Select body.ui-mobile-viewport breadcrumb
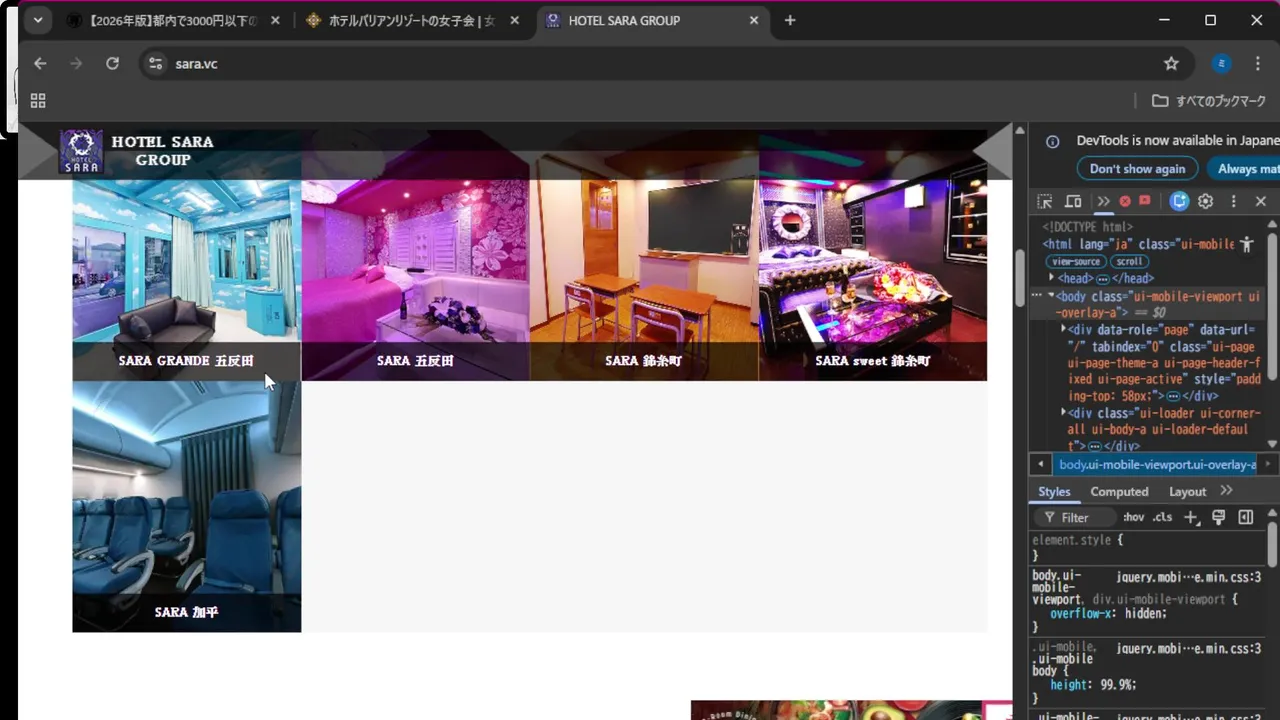Image resolution: width=1280 pixels, height=720 pixels. 1158,465
